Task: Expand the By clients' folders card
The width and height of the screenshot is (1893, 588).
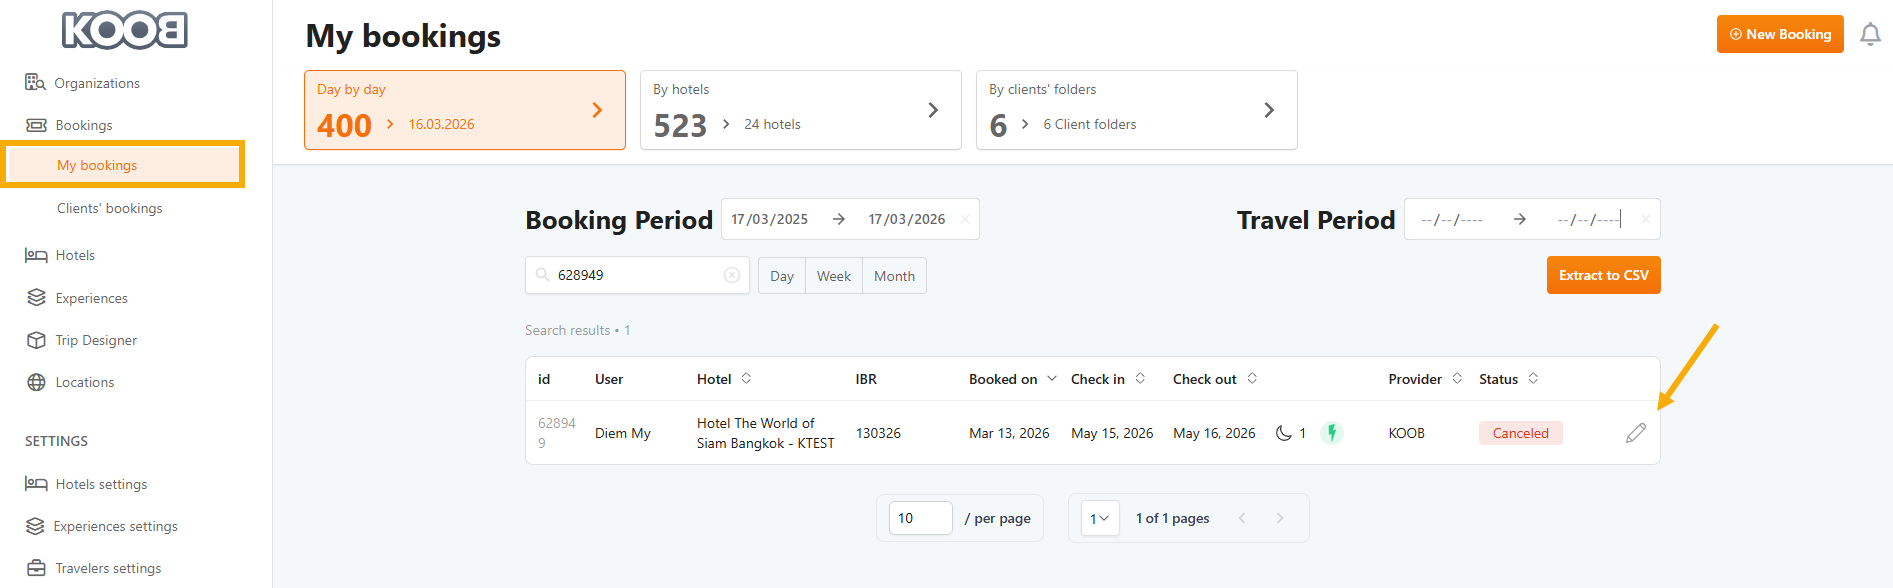Action: pyautogui.click(x=1268, y=110)
